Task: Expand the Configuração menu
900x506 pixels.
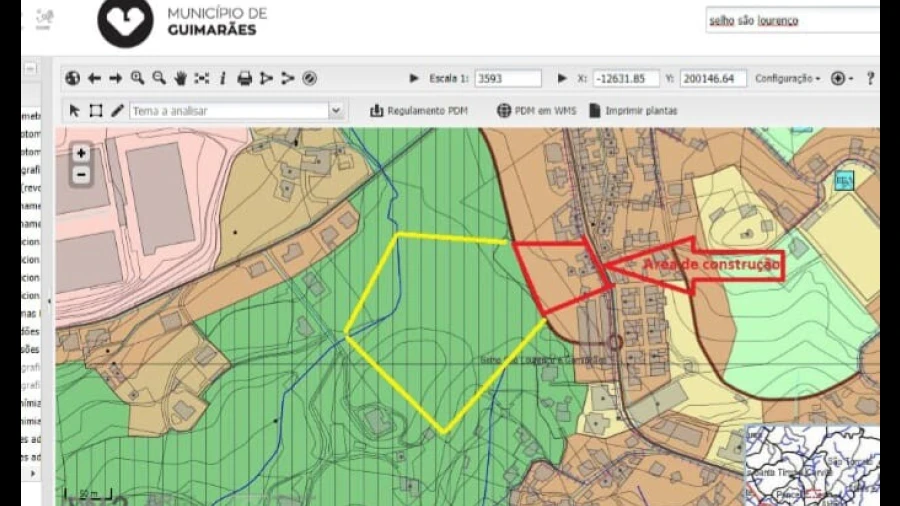Action: pyautogui.click(x=787, y=78)
